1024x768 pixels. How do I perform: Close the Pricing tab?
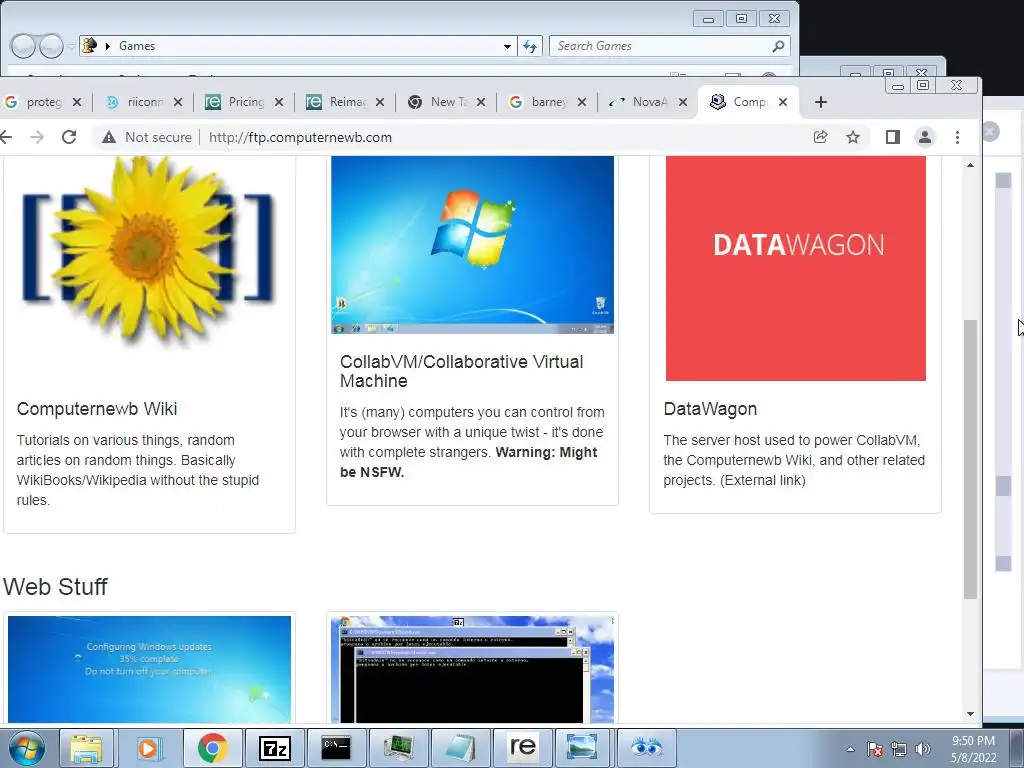pos(279,102)
